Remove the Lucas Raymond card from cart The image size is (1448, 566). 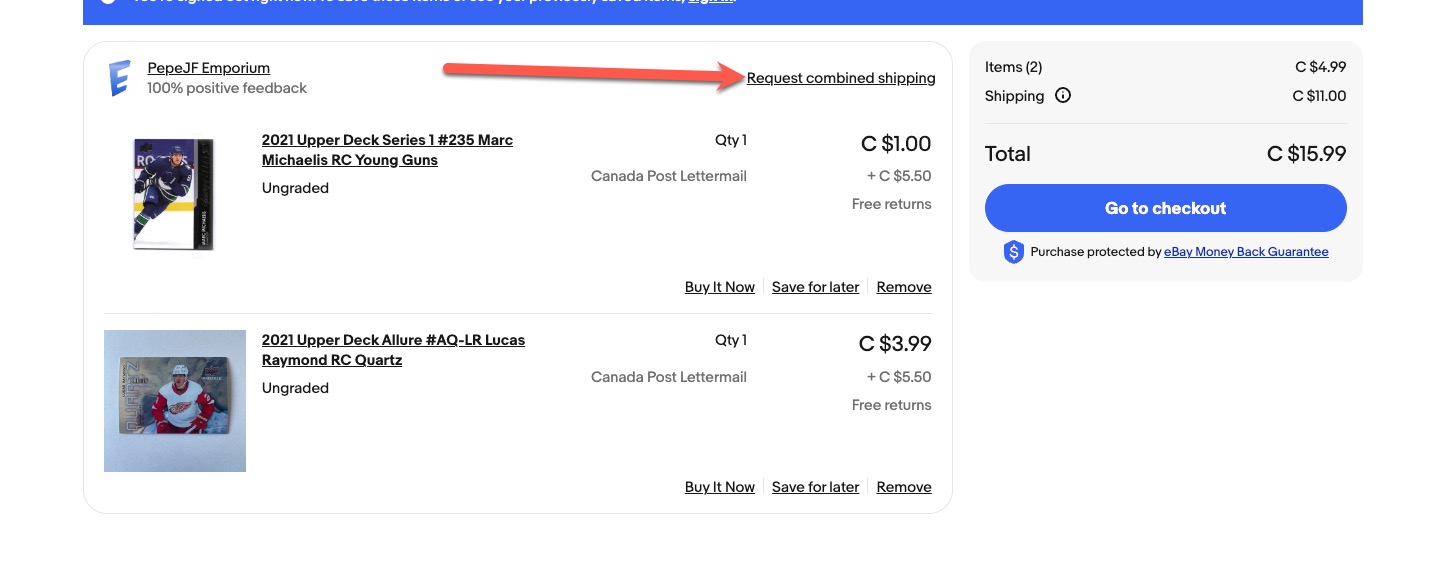[x=904, y=487]
